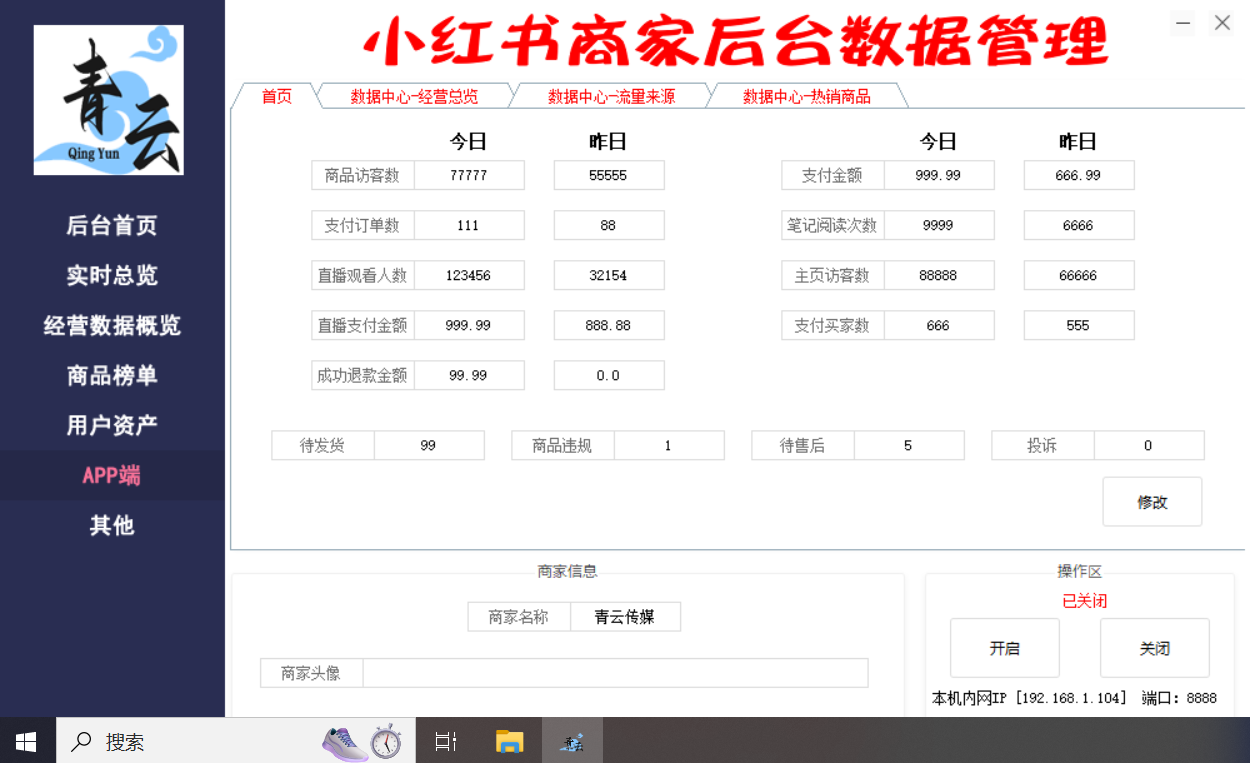
Task: Edit yesterday's 成功退款金额 field 0.0
Action: tap(609, 375)
